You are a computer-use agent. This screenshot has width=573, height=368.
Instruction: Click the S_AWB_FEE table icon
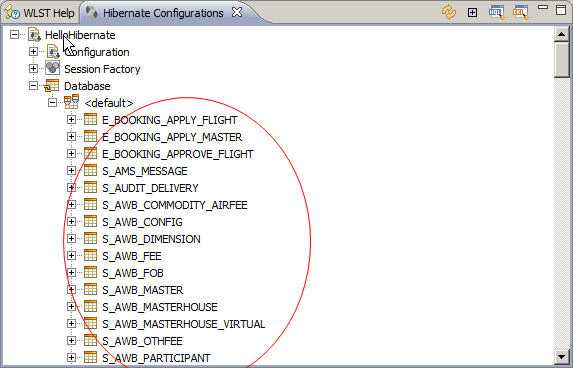pyautogui.click(x=91, y=255)
